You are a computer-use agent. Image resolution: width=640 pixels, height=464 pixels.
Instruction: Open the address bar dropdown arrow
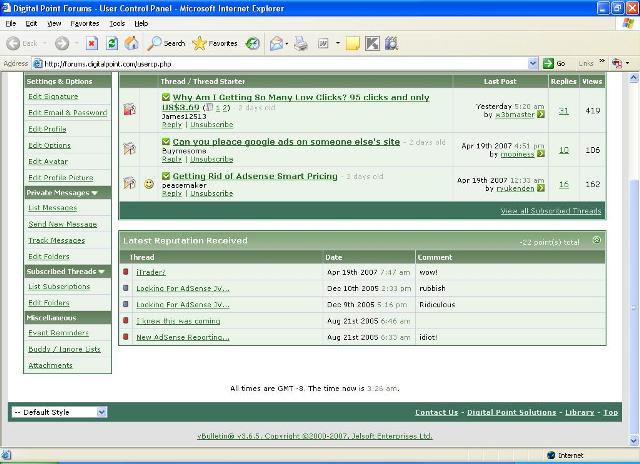coord(532,64)
